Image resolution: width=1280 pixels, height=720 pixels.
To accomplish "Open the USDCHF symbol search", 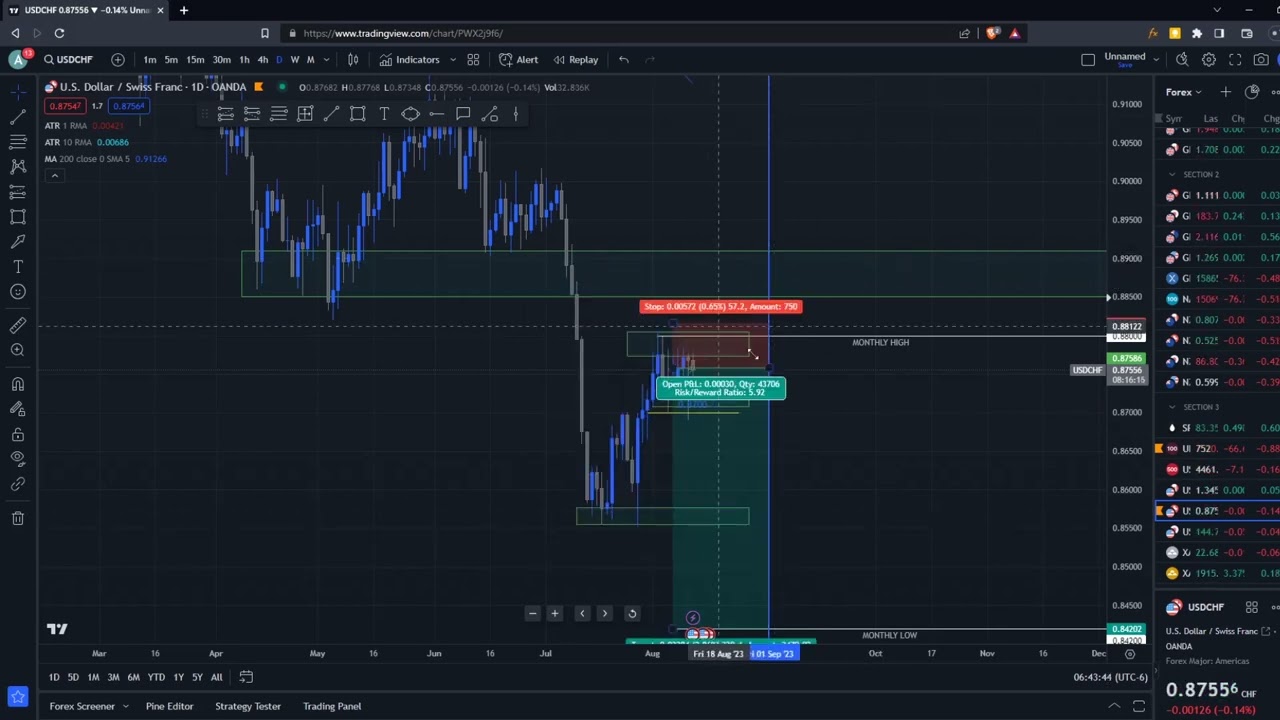I will tap(68, 60).
